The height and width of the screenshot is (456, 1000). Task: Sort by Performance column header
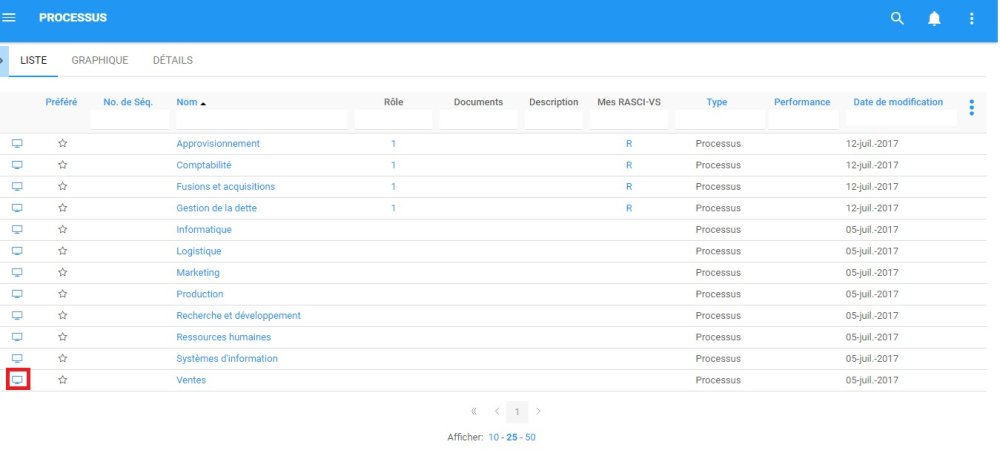pyautogui.click(x=802, y=102)
